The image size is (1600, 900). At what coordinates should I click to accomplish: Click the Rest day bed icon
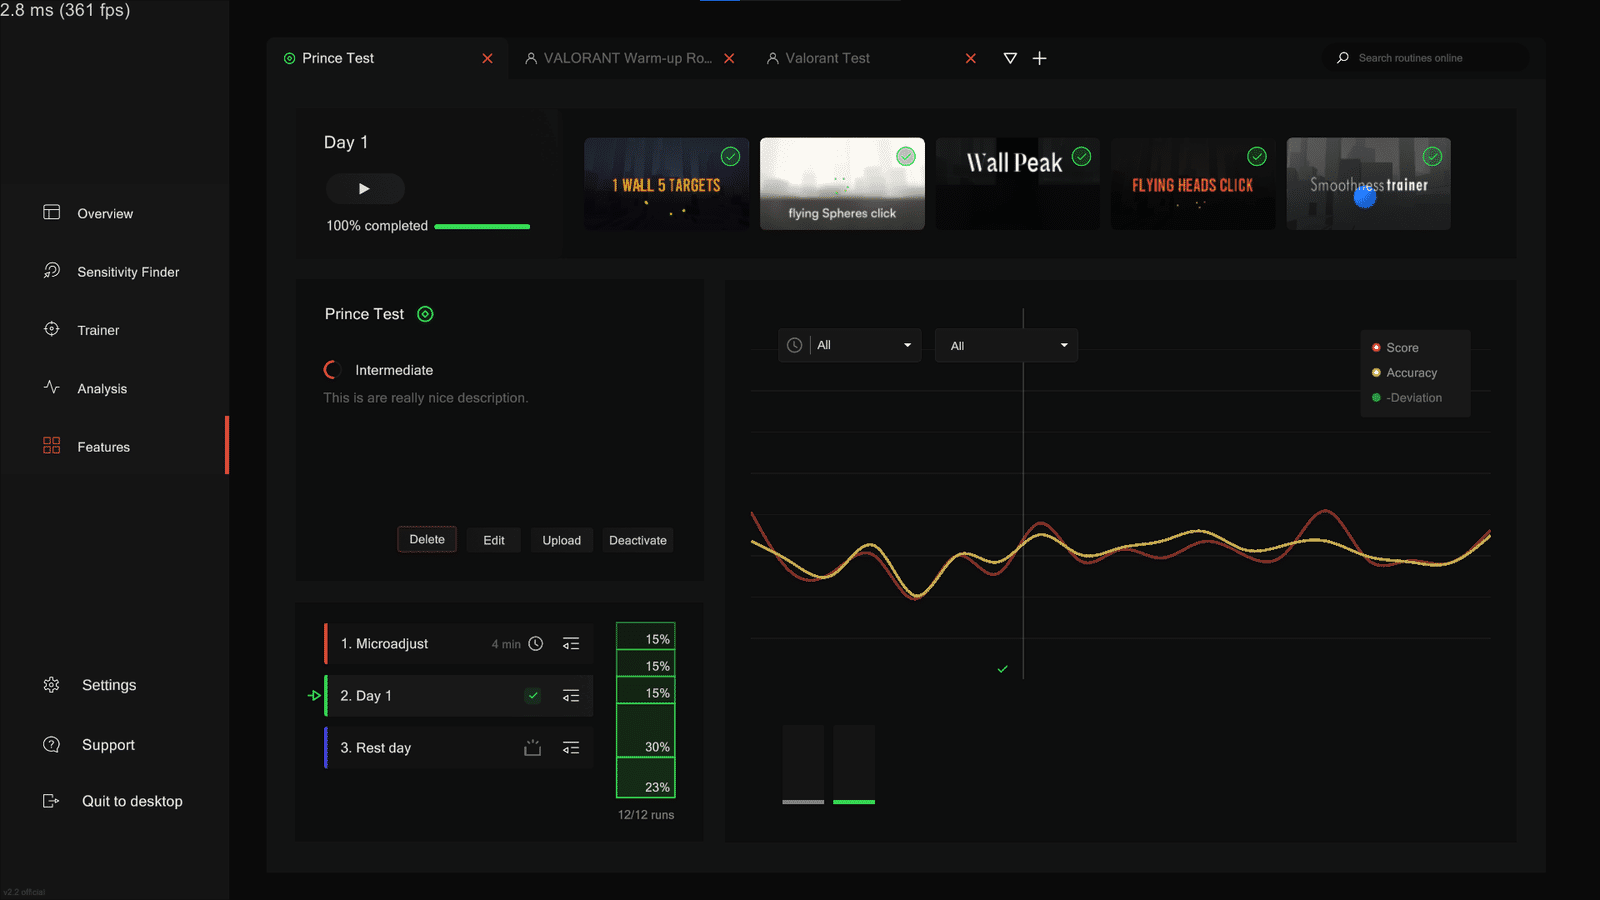[533, 748]
